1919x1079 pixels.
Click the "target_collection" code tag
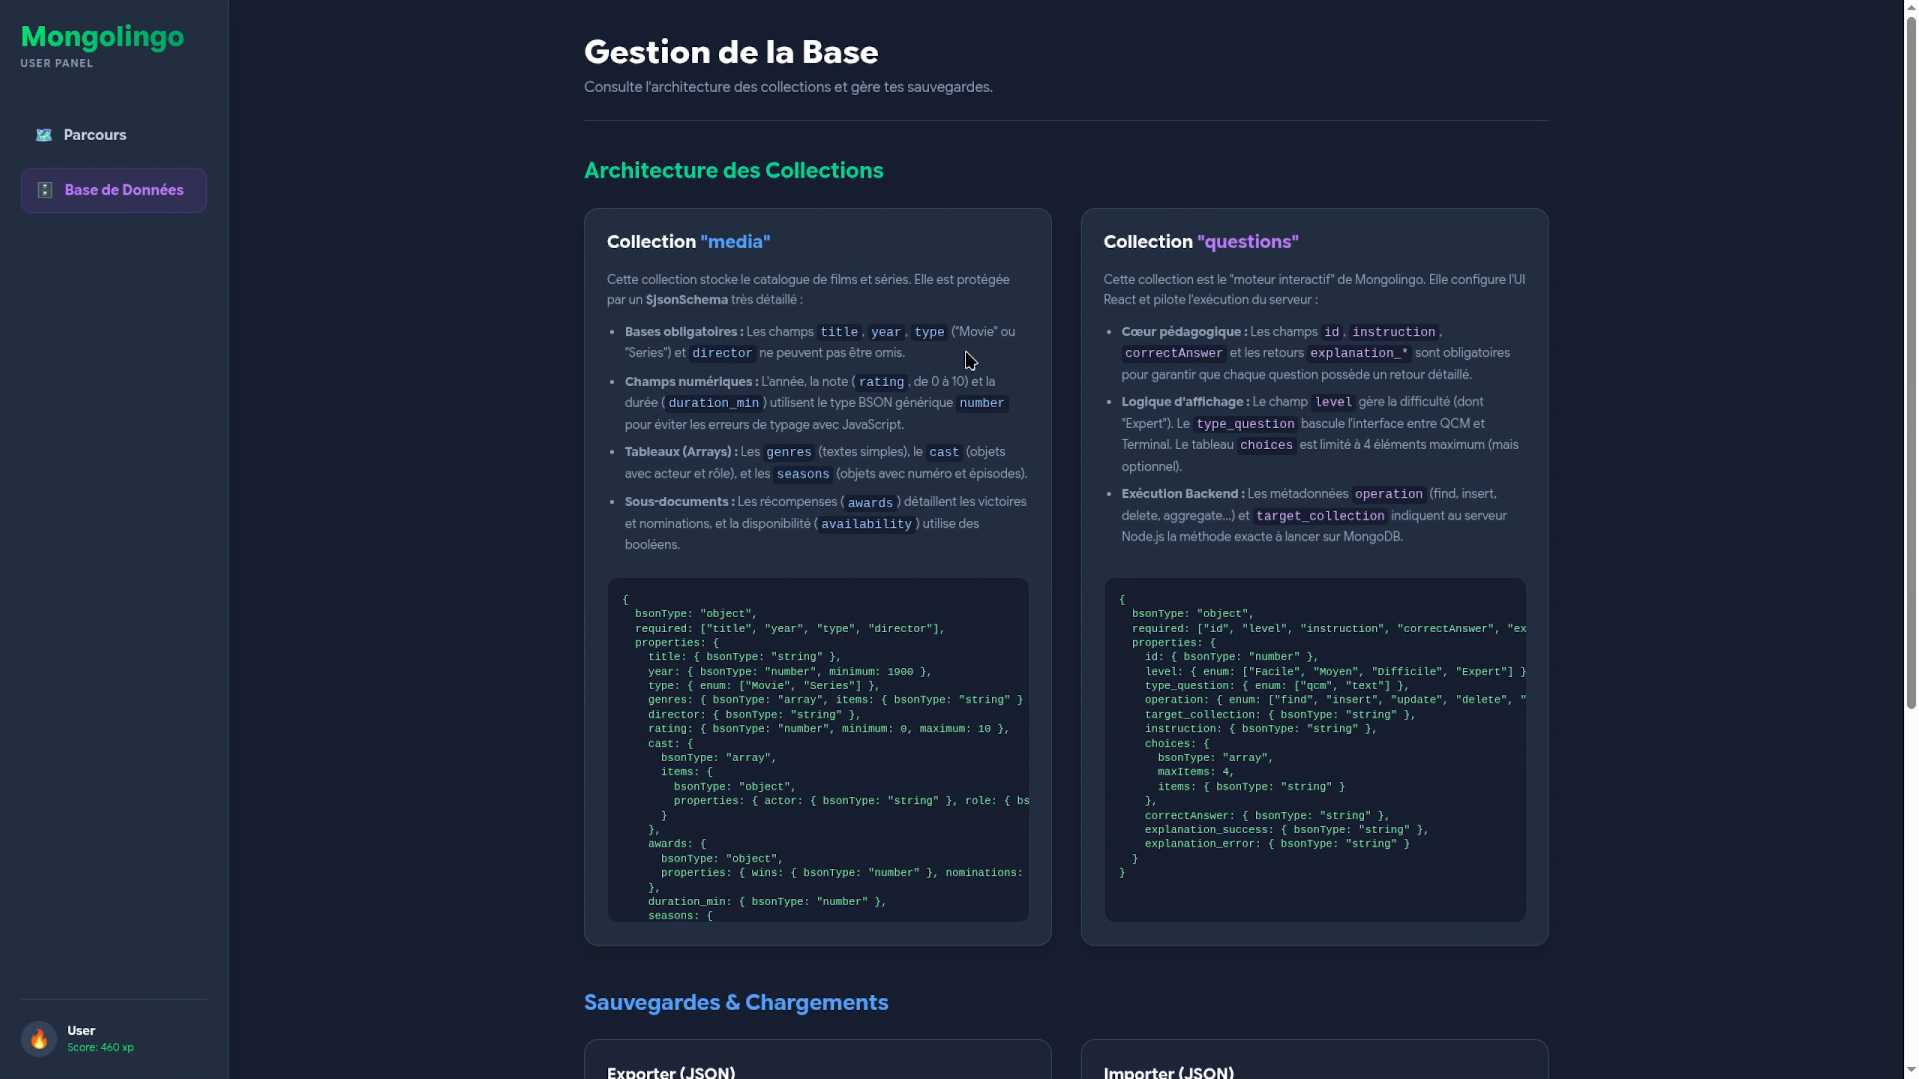pos(1320,516)
